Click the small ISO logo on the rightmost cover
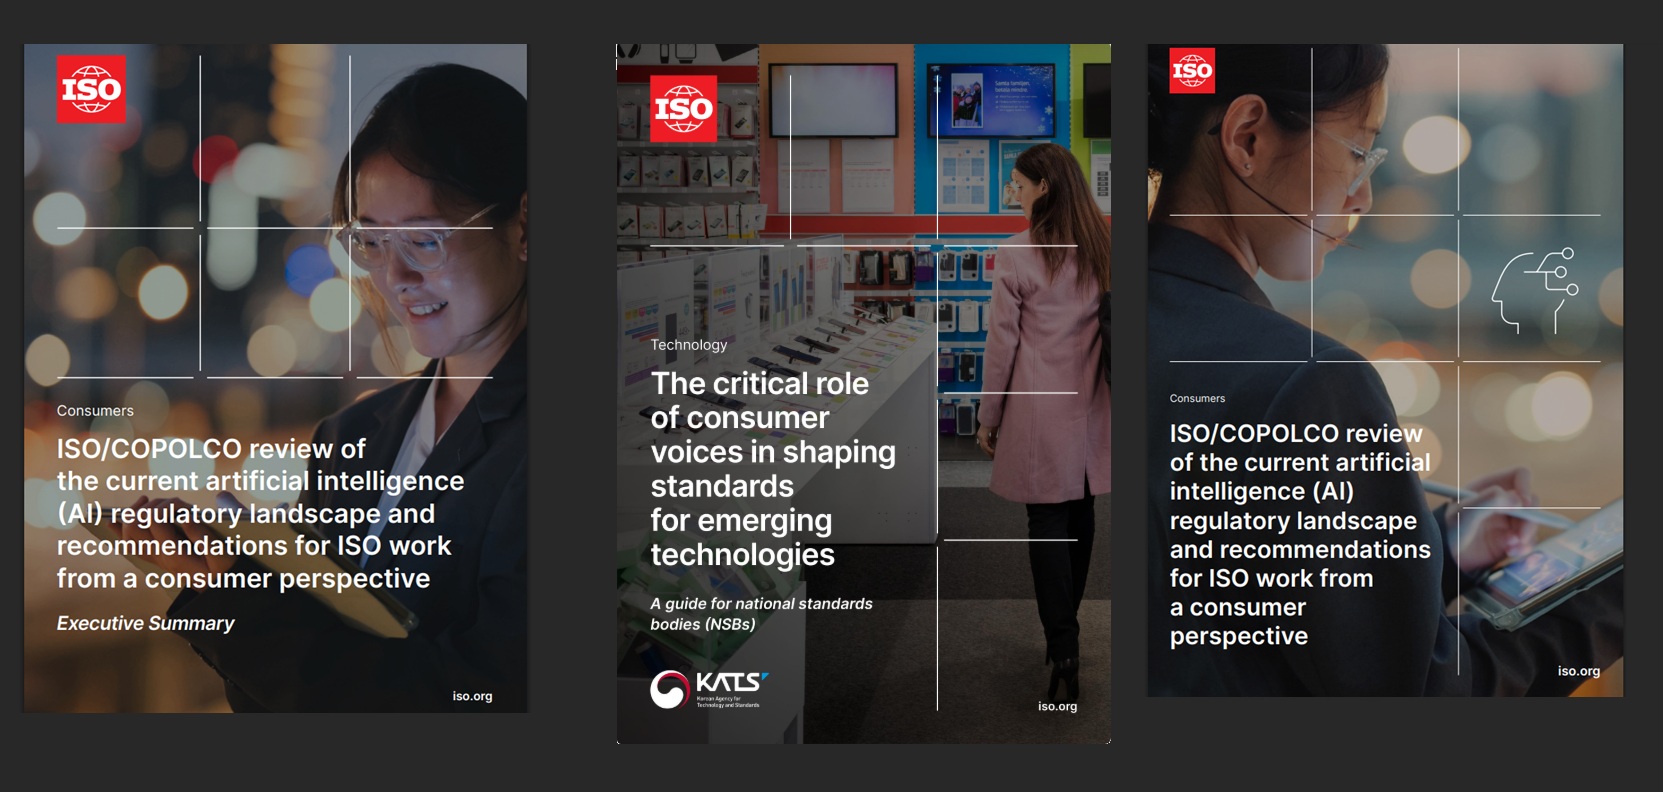Screen dimensions: 1663x792 coord(1192,71)
